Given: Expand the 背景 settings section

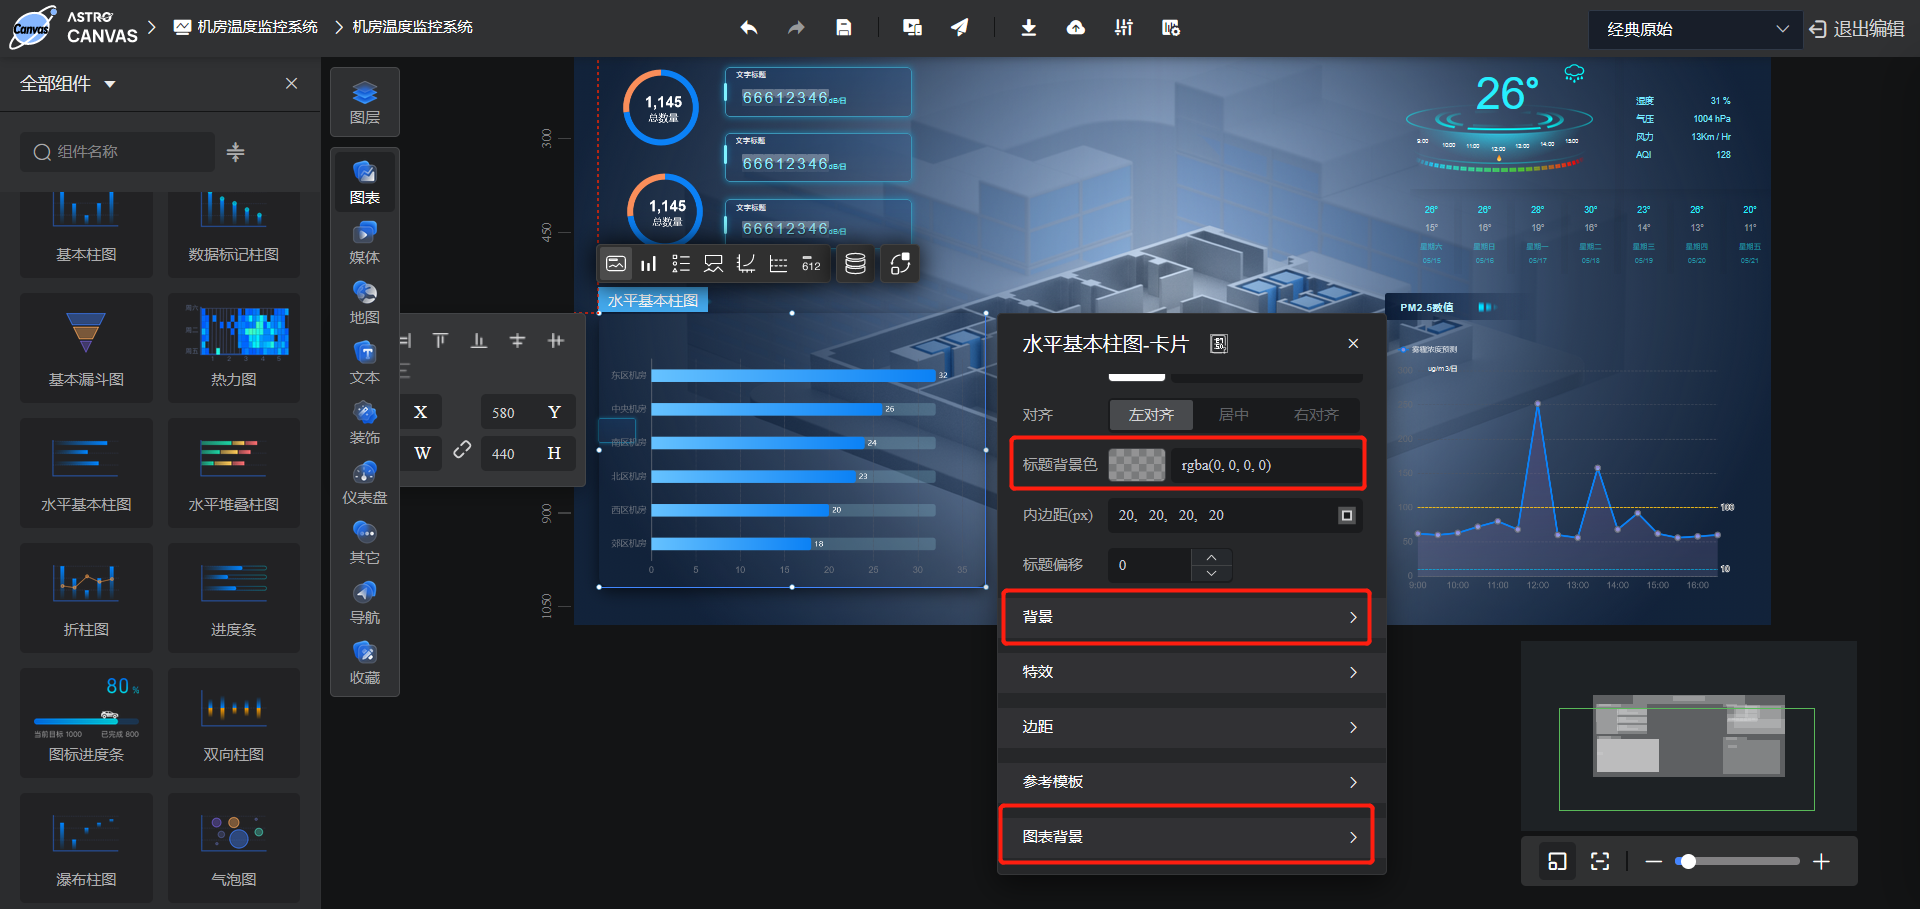Looking at the screenshot, I should pyautogui.click(x=1186, y=617).
